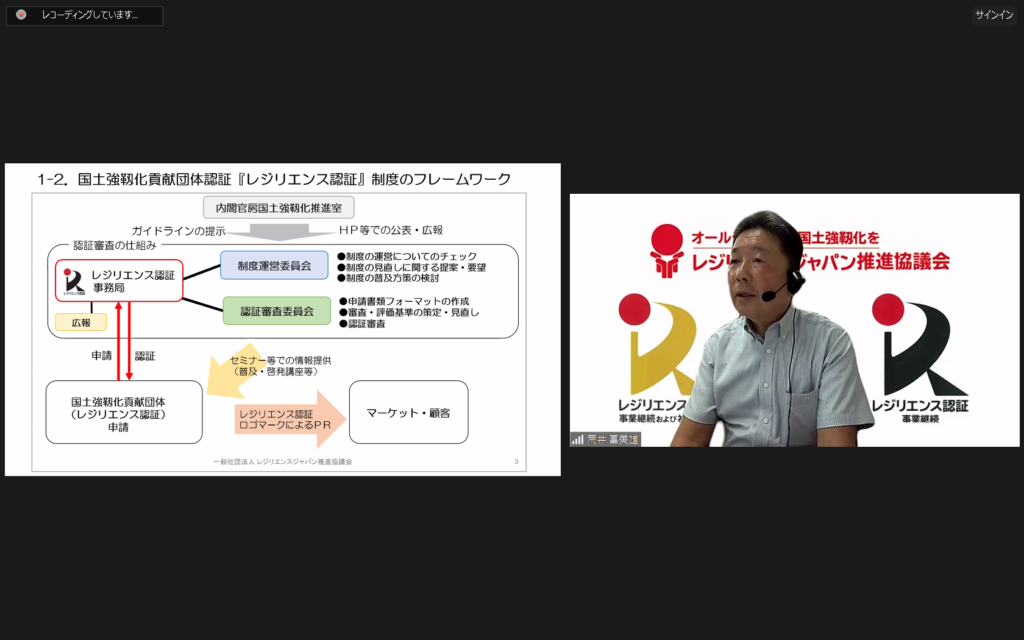Viewport: 1024px width, 640px height.
Task: Click the 認証審査の仕組み heading
Action: pyautogui.click(x=115, y=246)
